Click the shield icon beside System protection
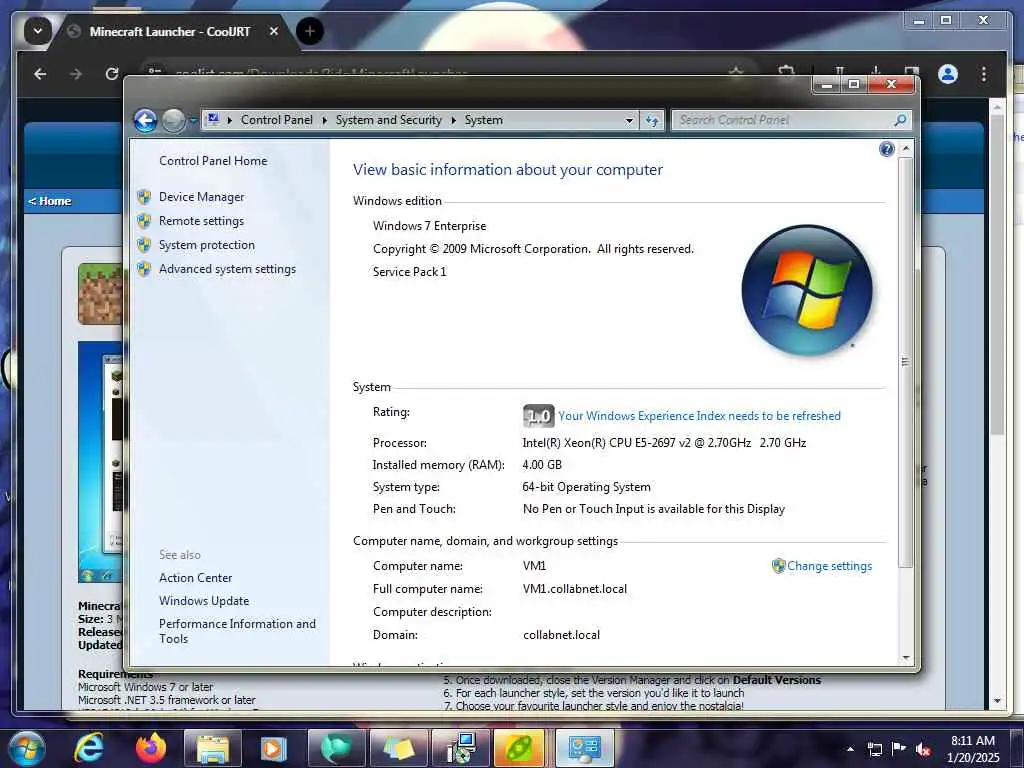The height and width of the screenshot is (768, 1024). click(144, 245)
